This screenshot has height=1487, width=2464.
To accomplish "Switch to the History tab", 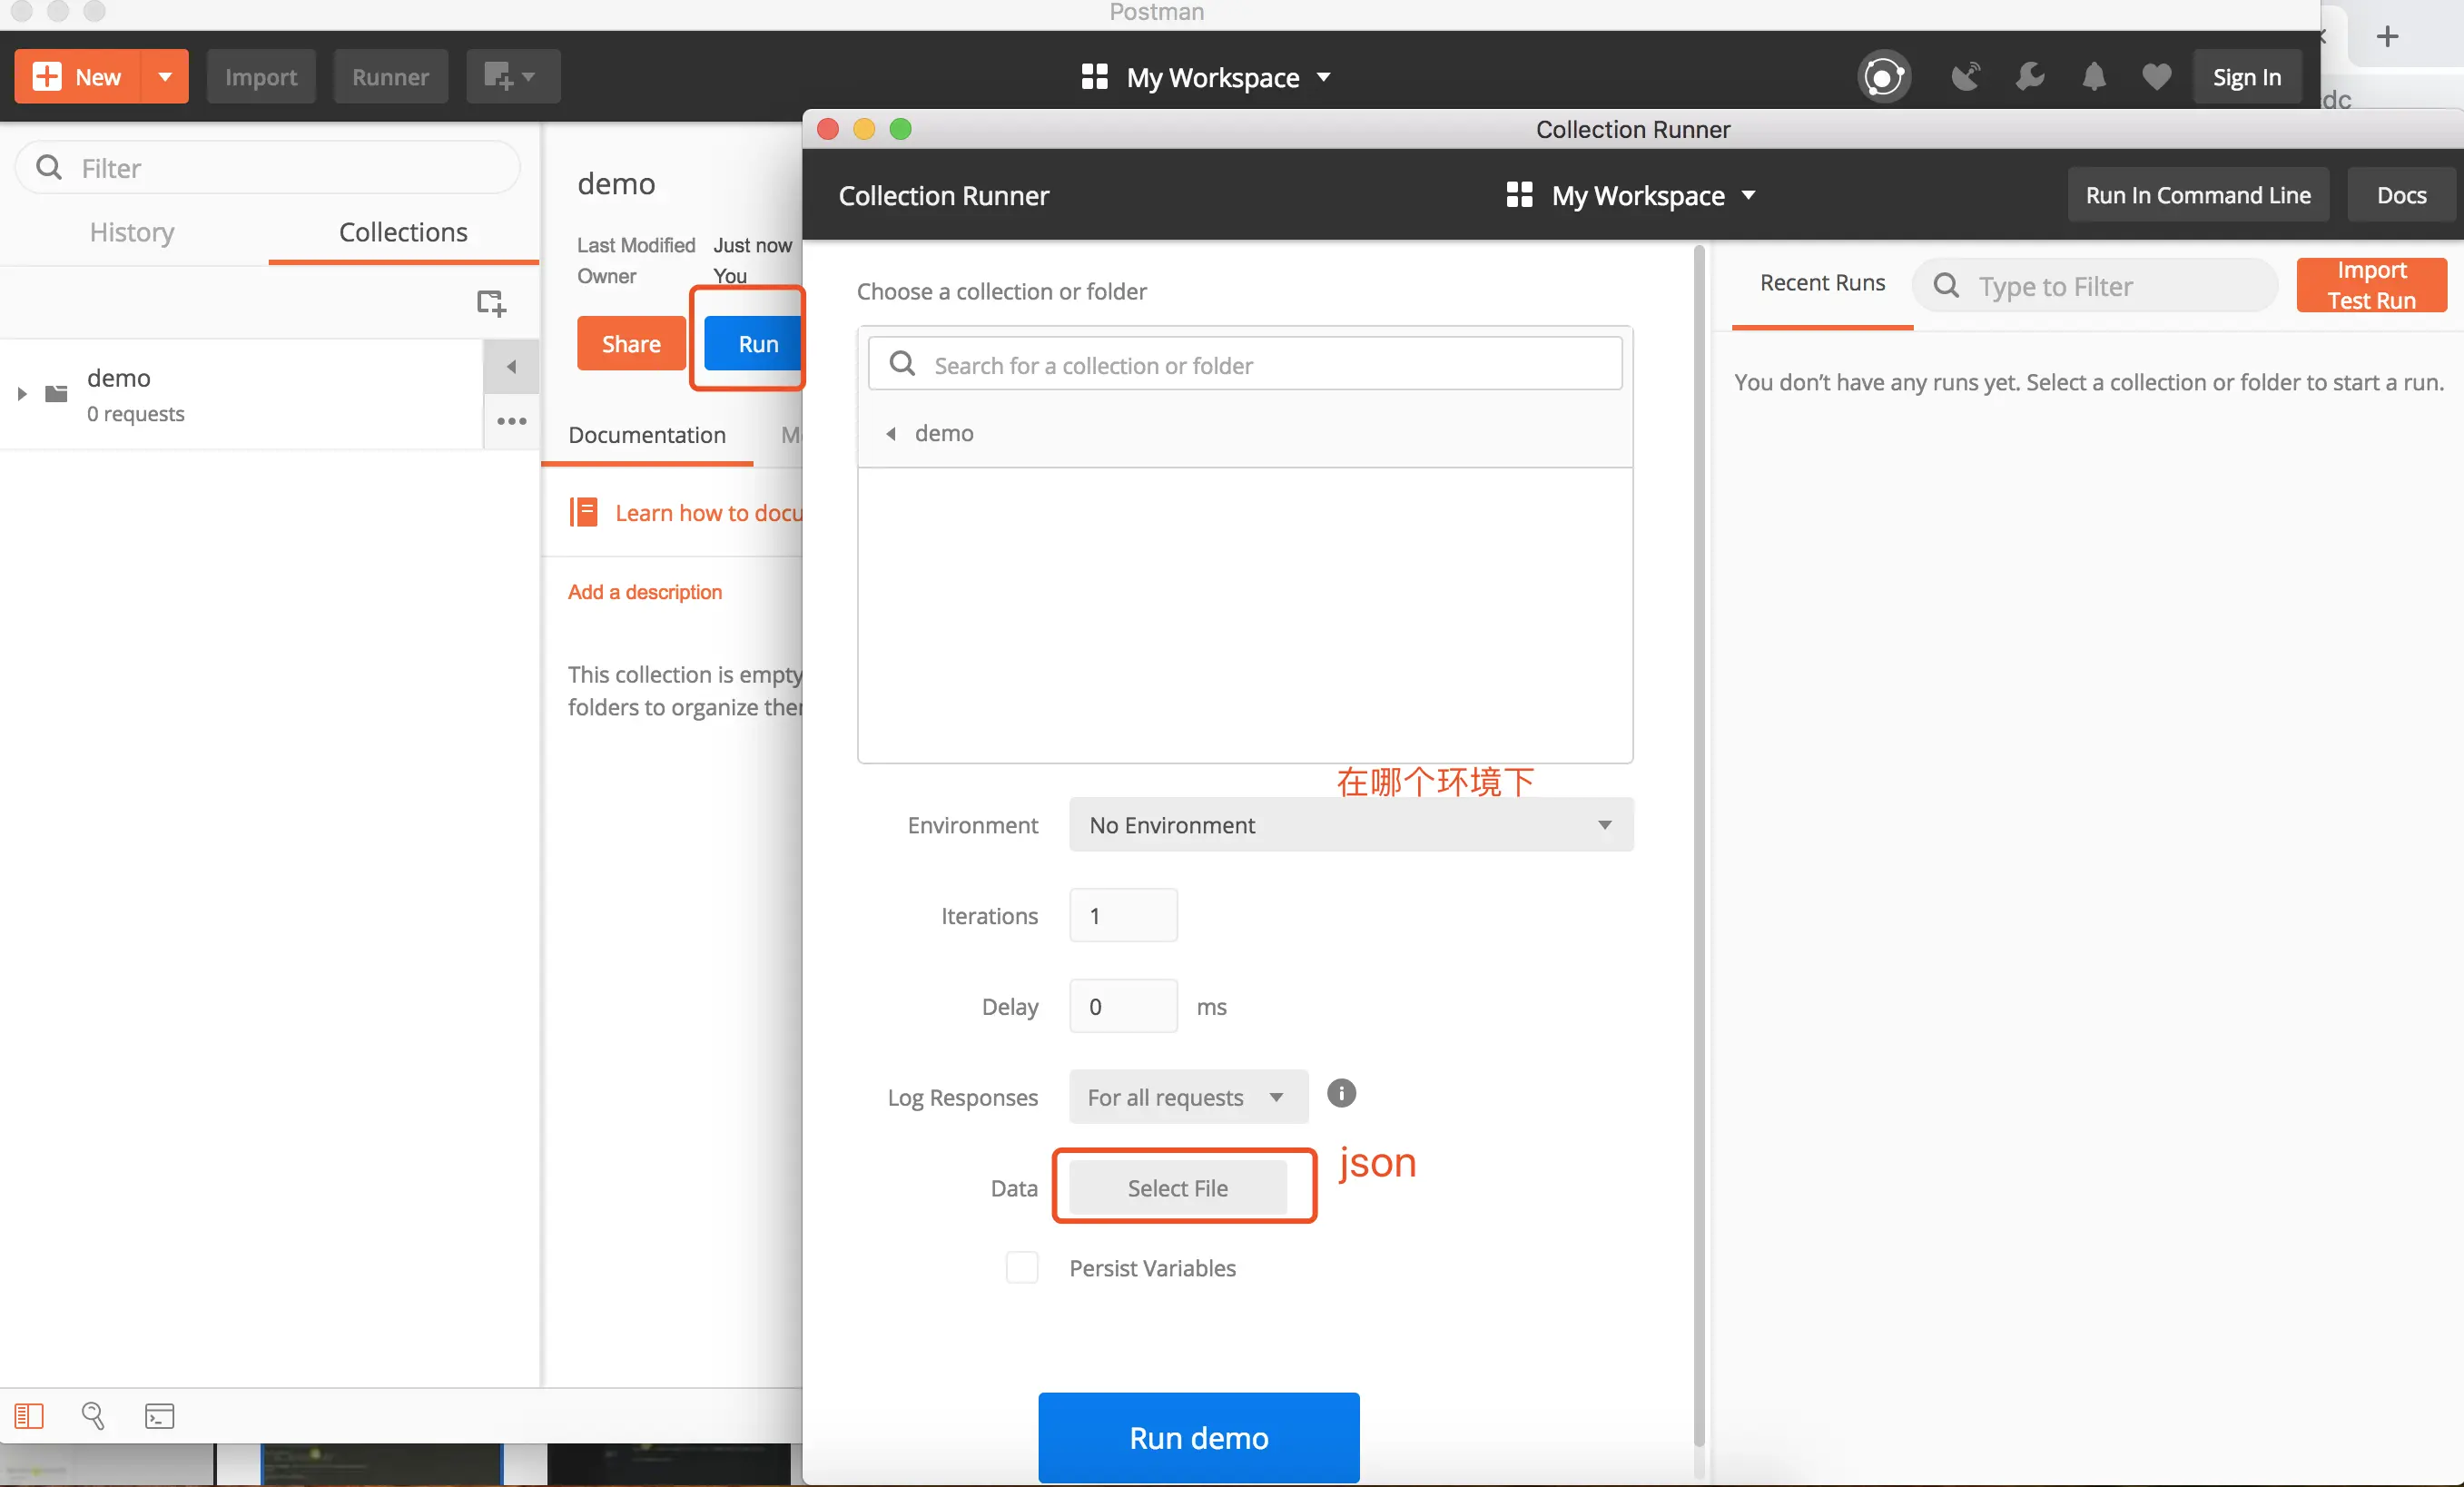I will tap(132, 232).
